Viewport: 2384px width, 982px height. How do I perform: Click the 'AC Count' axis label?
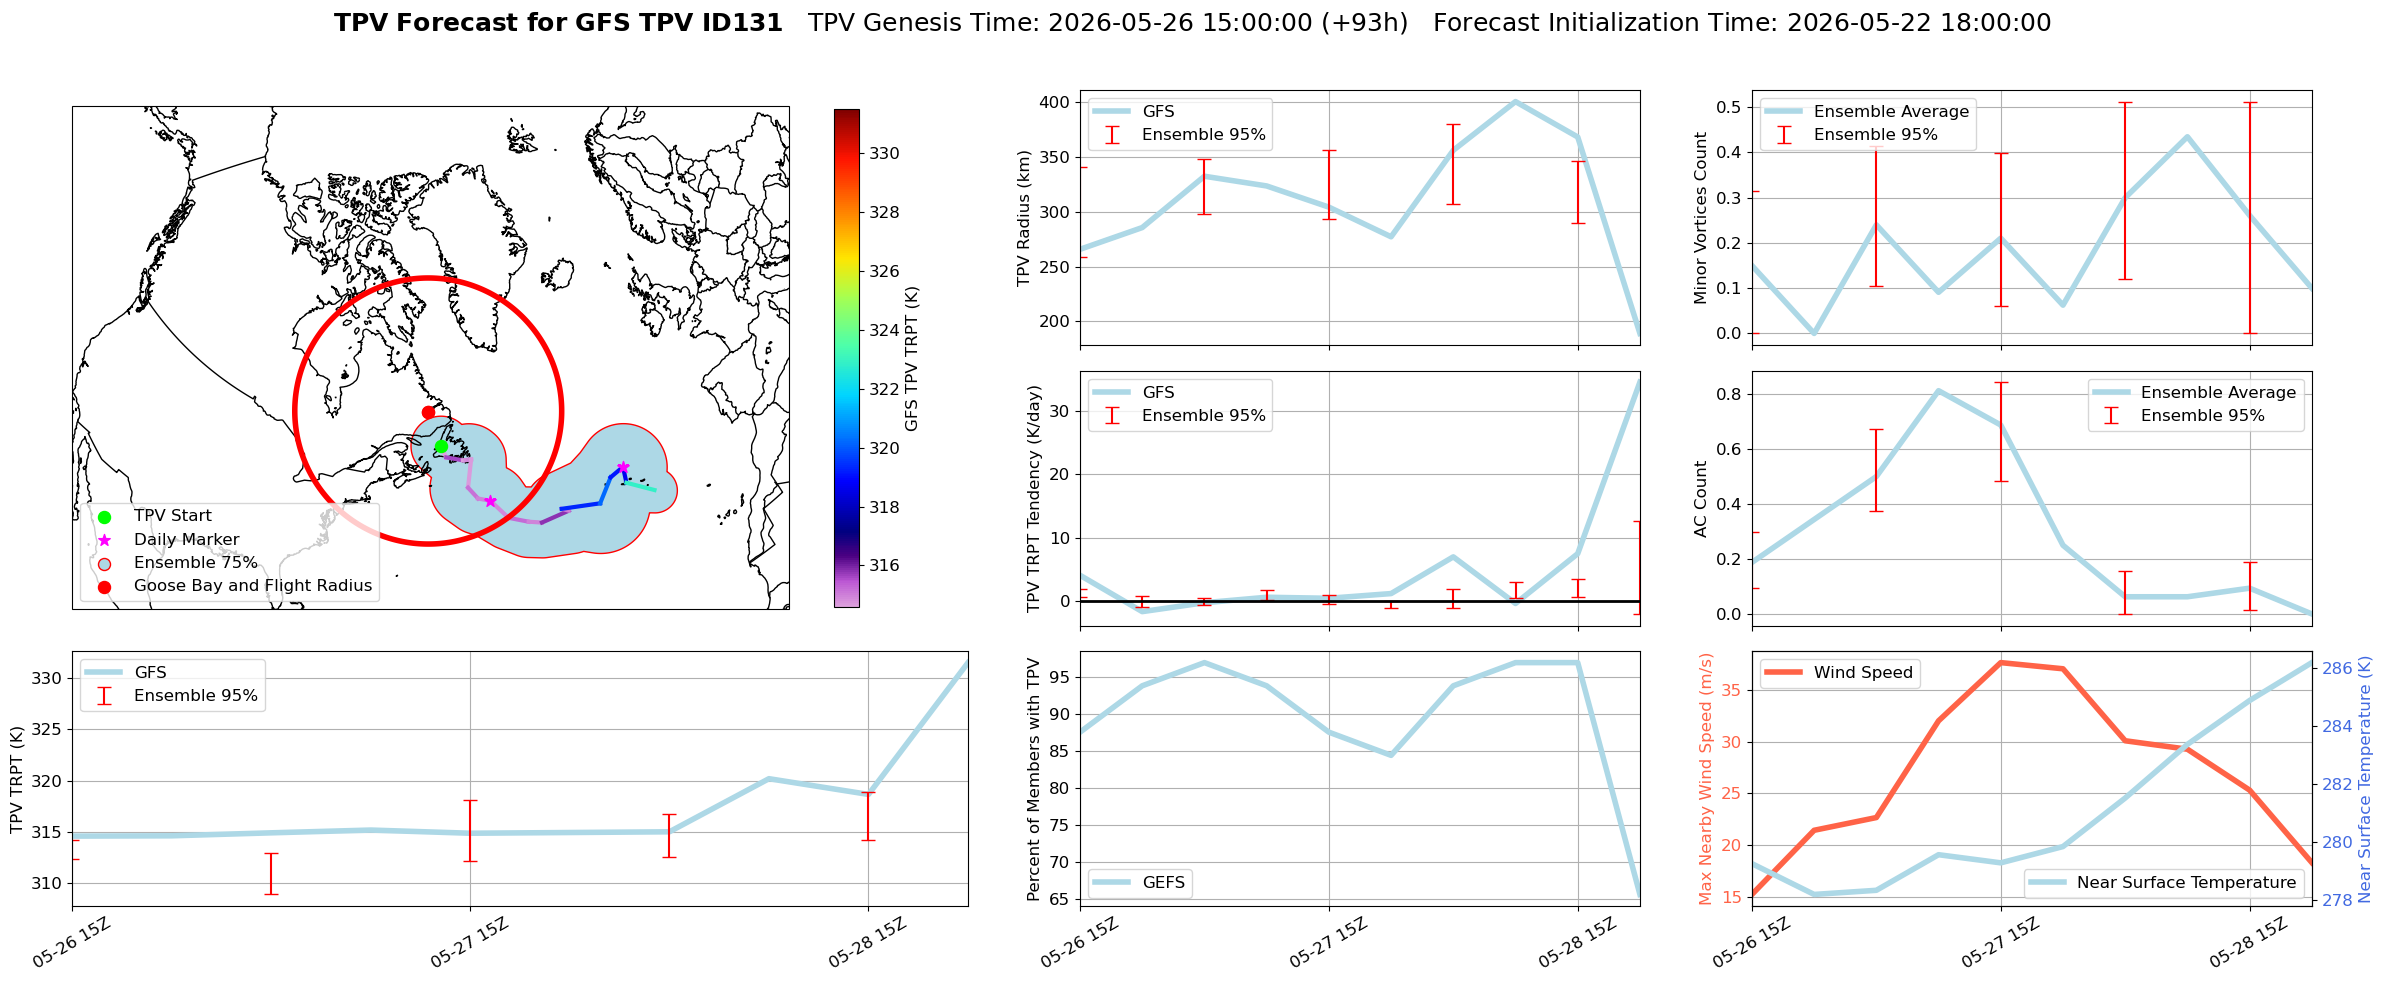click(x=1700, y=499)
